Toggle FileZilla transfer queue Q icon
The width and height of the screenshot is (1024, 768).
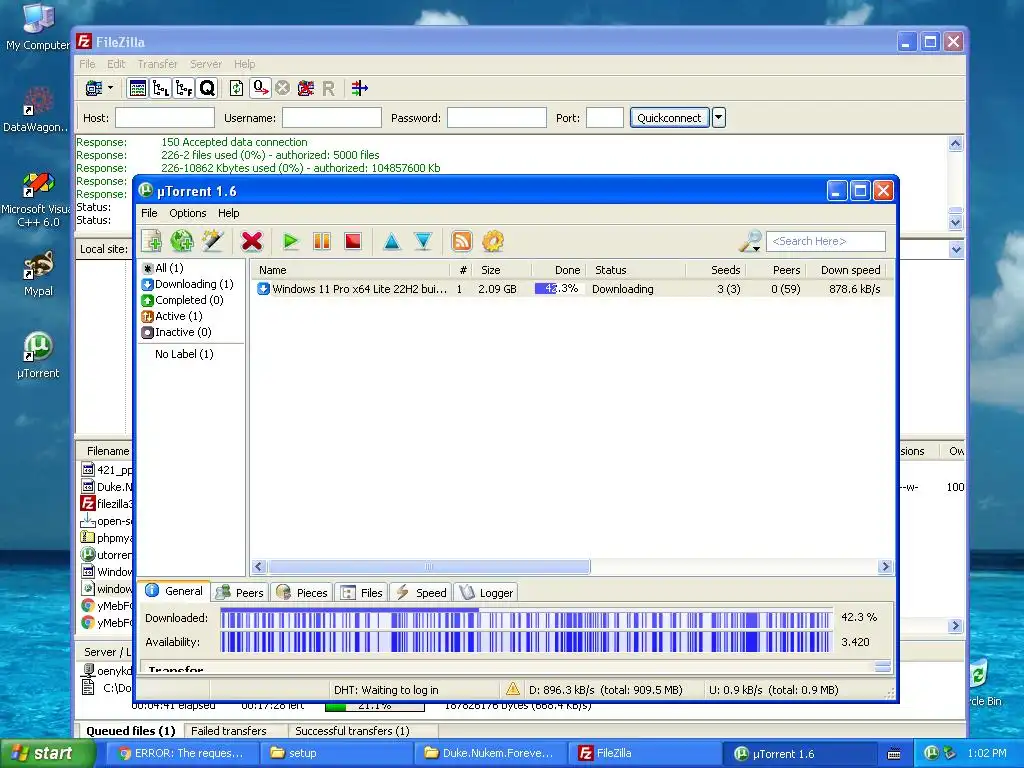coord(207,88)
